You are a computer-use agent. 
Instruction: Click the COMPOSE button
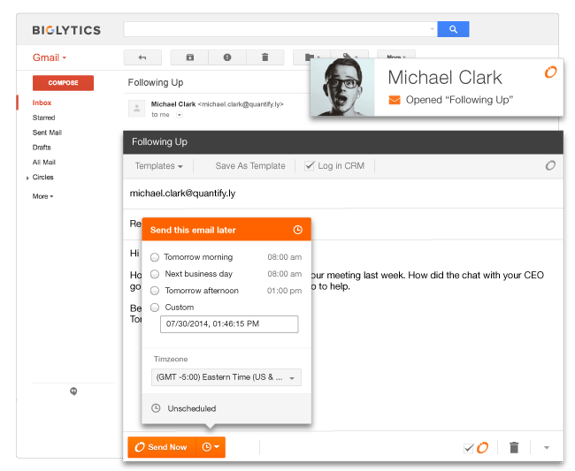[63, 83]
